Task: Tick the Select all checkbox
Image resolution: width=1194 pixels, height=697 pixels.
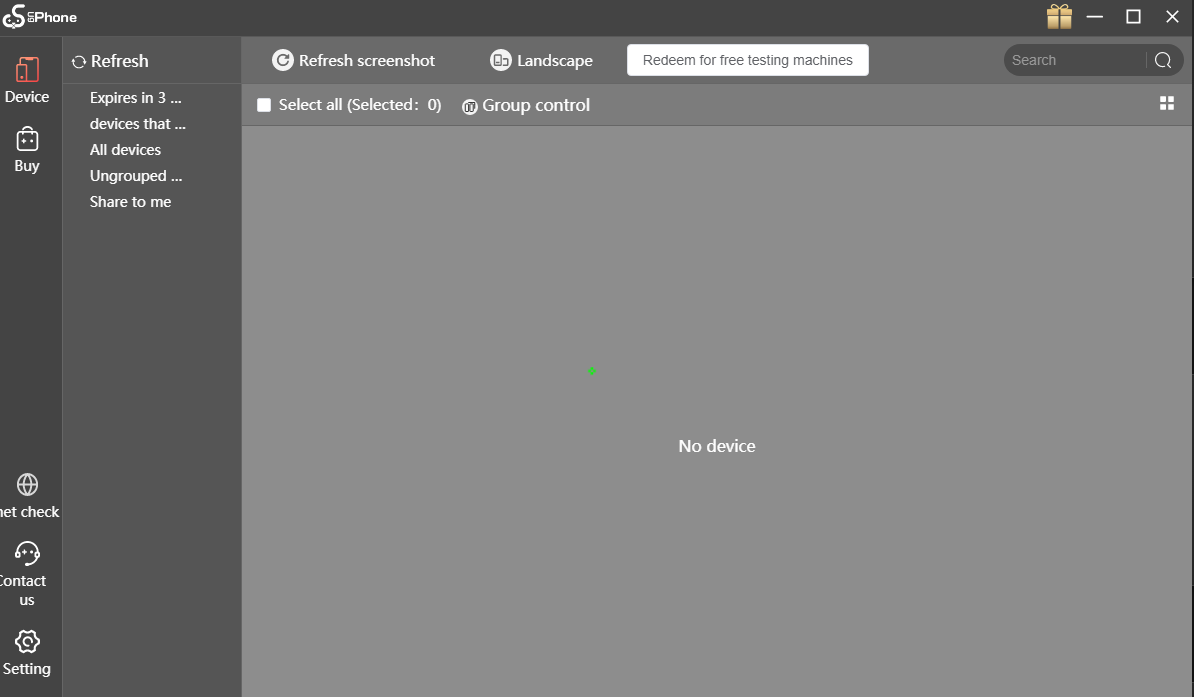Action: point(264,105)
